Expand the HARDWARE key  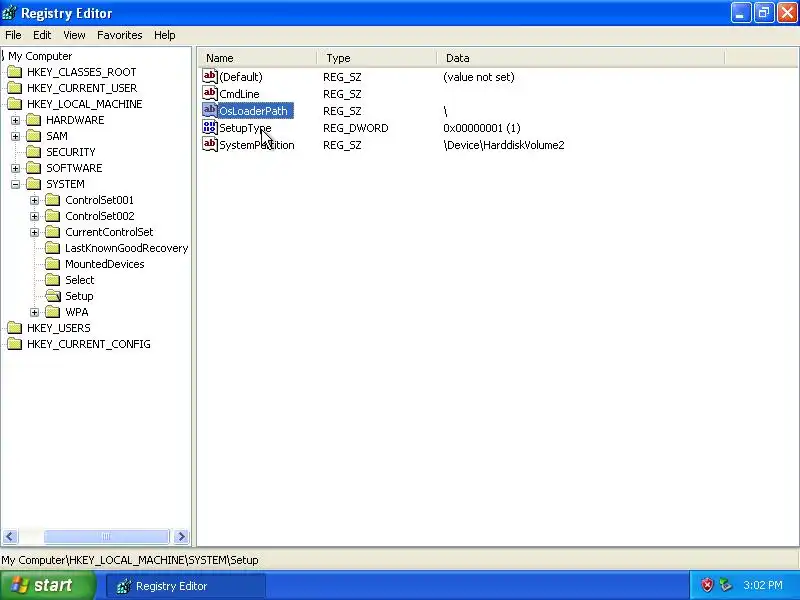[15, 120]
